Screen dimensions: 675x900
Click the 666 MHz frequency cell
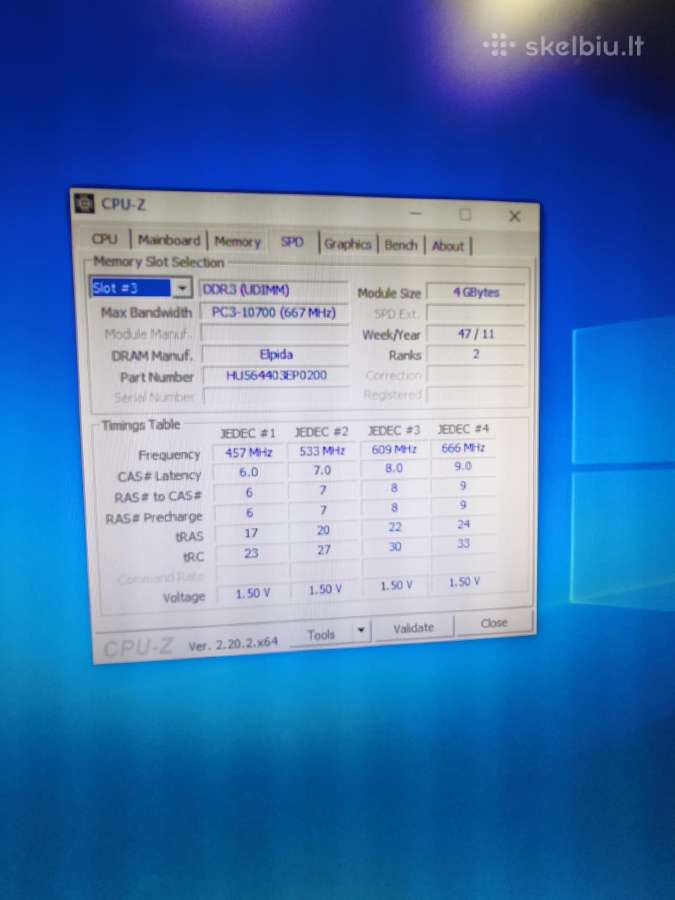coord(463,448)
